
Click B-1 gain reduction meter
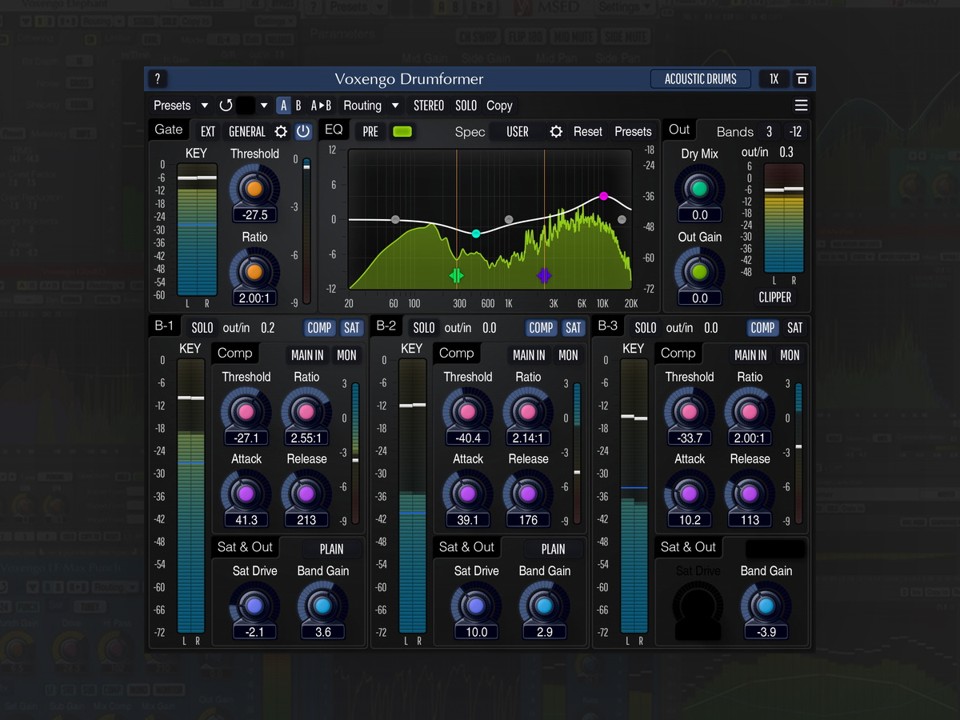(x=355, y=453)
